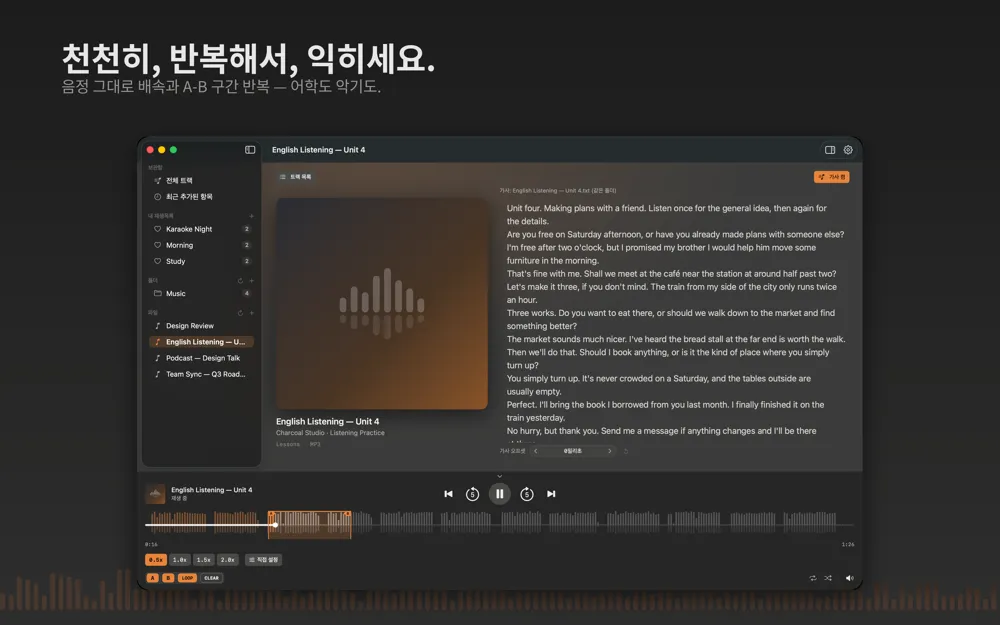1000x625 pixels.
Task: Click lyric 'You simply turn up'
Action: [x=659, y=385]
